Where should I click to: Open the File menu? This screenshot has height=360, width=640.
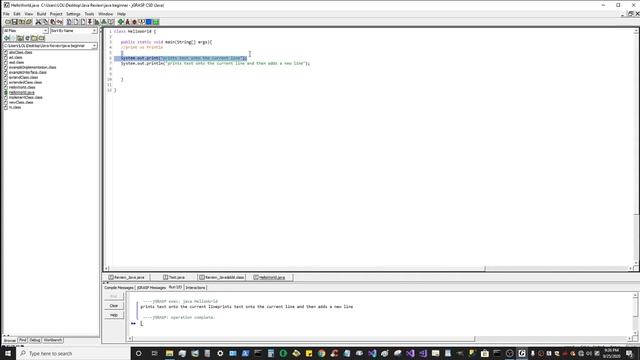point(6,14)
